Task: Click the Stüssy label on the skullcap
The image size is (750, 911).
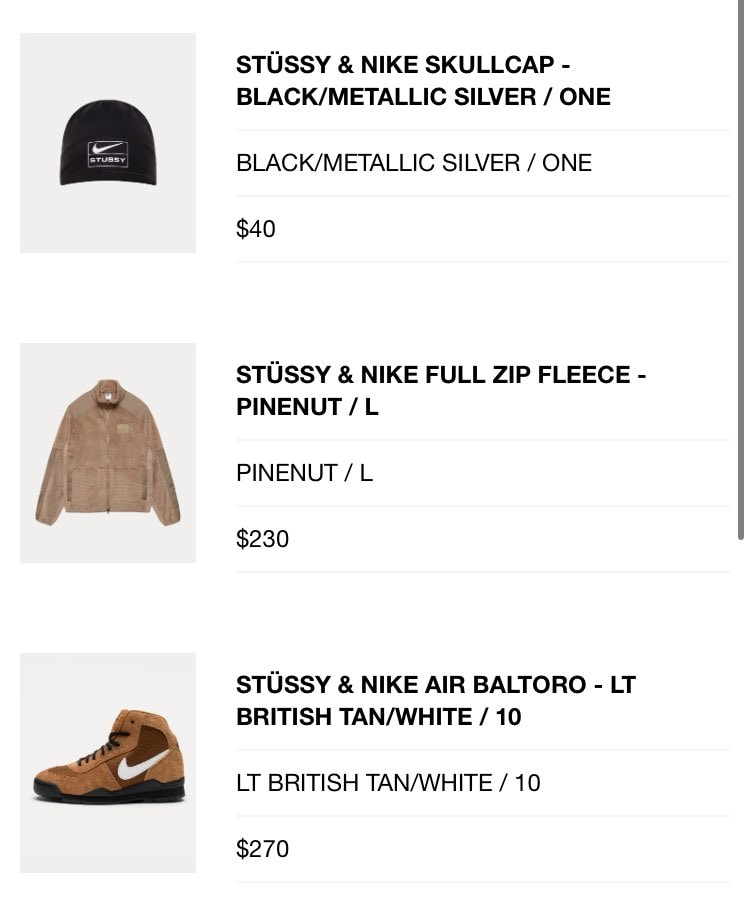Action: tap(107, 160)
